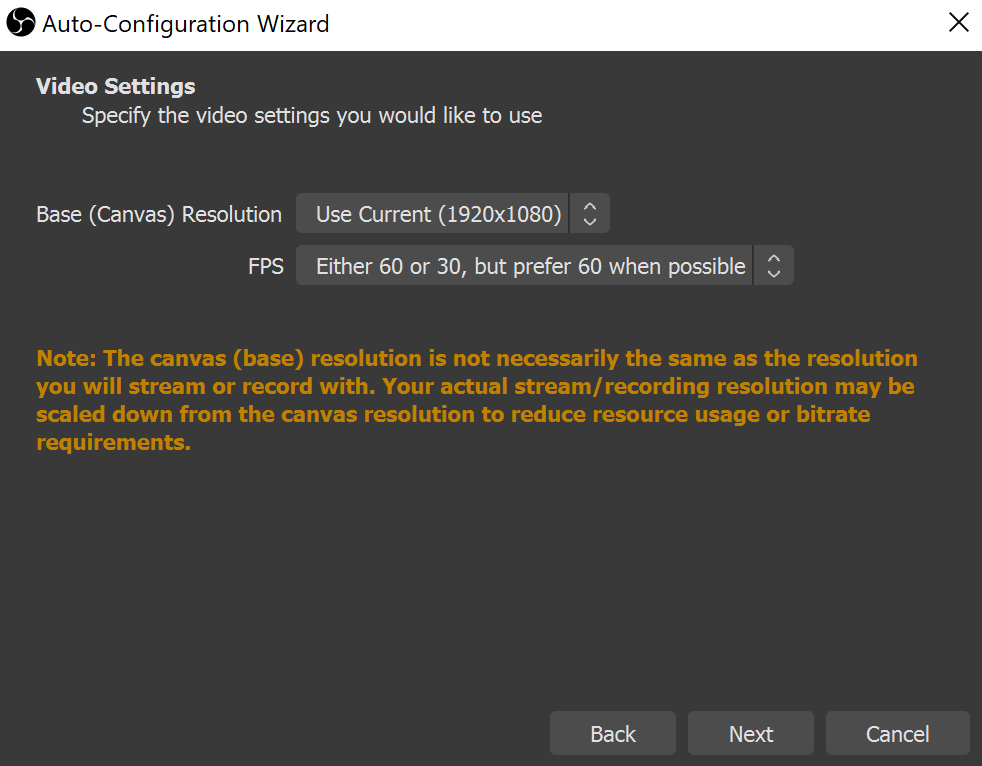Click the down chevron on the resolution selector
Screen dimensions: 982x766
coord(589,221)
